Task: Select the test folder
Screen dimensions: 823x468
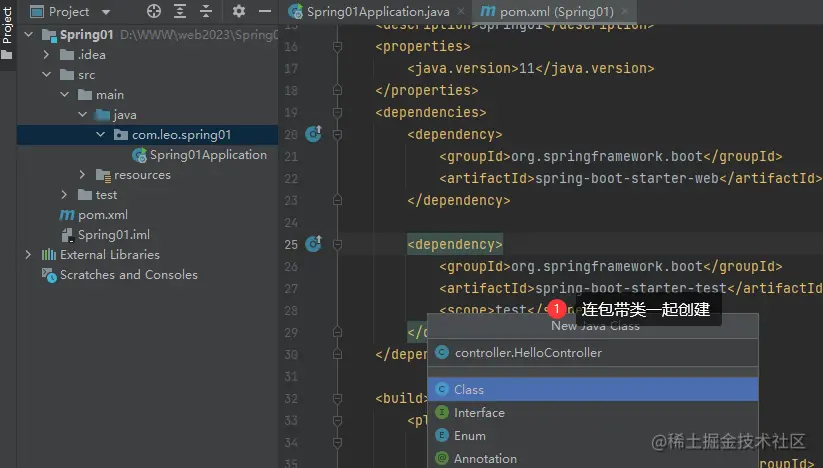Action: click(106, 195)
